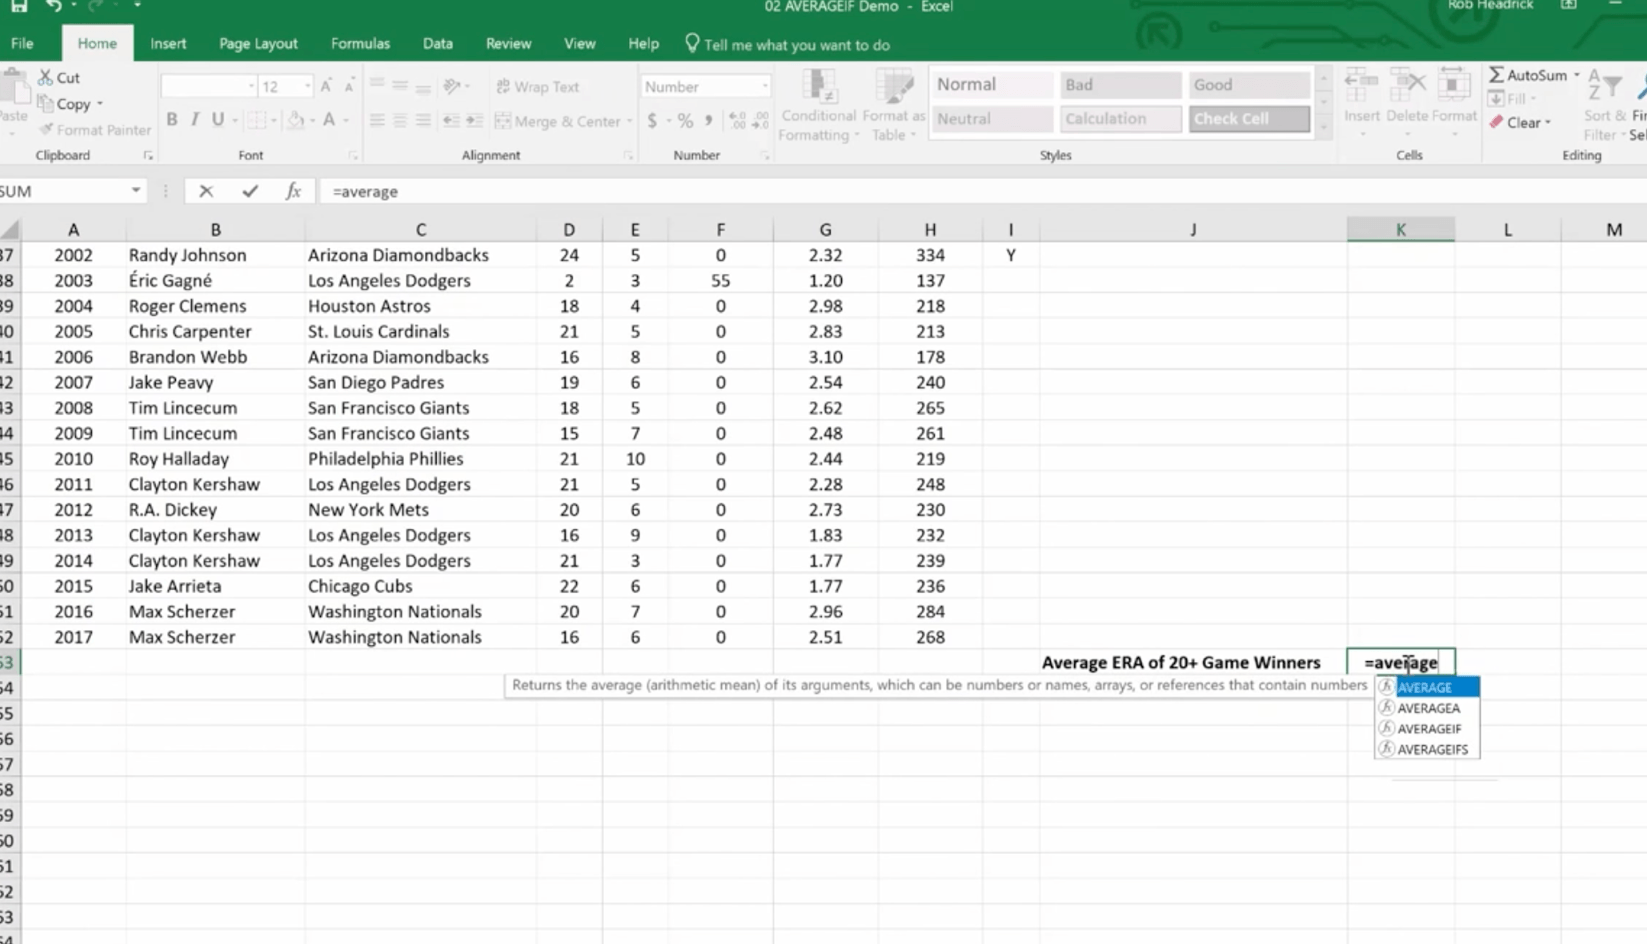Viewport: 1647px width, 944px height.
Task: Apply the Check Cell style
Action: tap(1248, 119)
